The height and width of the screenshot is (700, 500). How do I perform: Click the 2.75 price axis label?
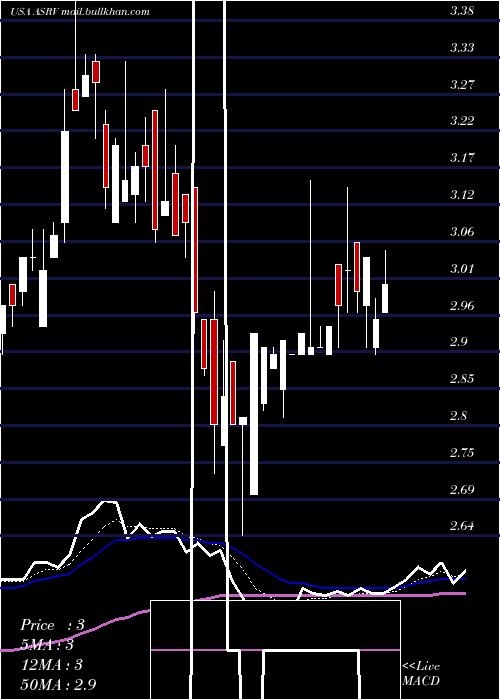pyautogui.click(x=462, y=453)
